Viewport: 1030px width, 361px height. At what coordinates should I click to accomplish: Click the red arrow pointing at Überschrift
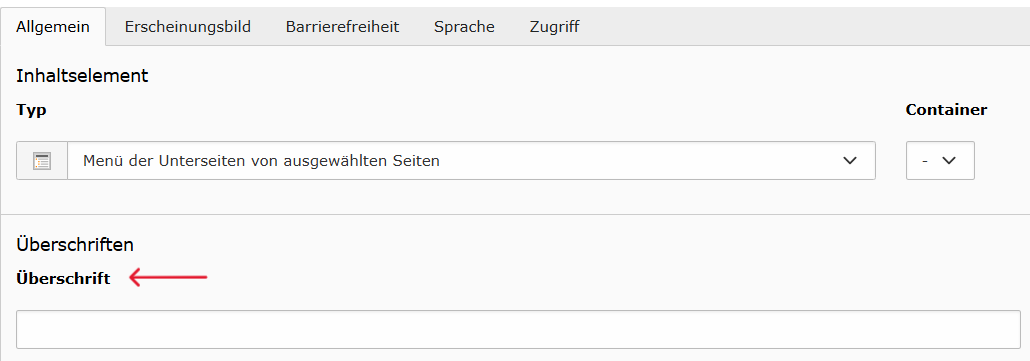[168, 278]
